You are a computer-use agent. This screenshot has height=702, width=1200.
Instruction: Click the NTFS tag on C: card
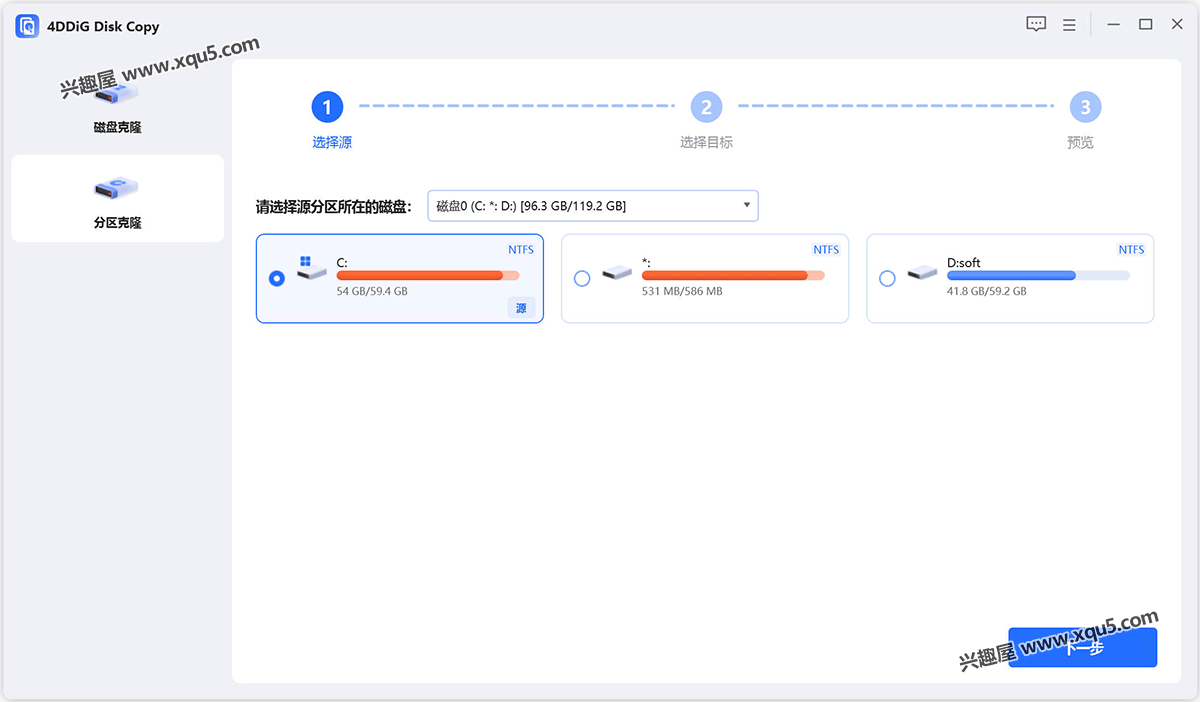pos(521,249)
